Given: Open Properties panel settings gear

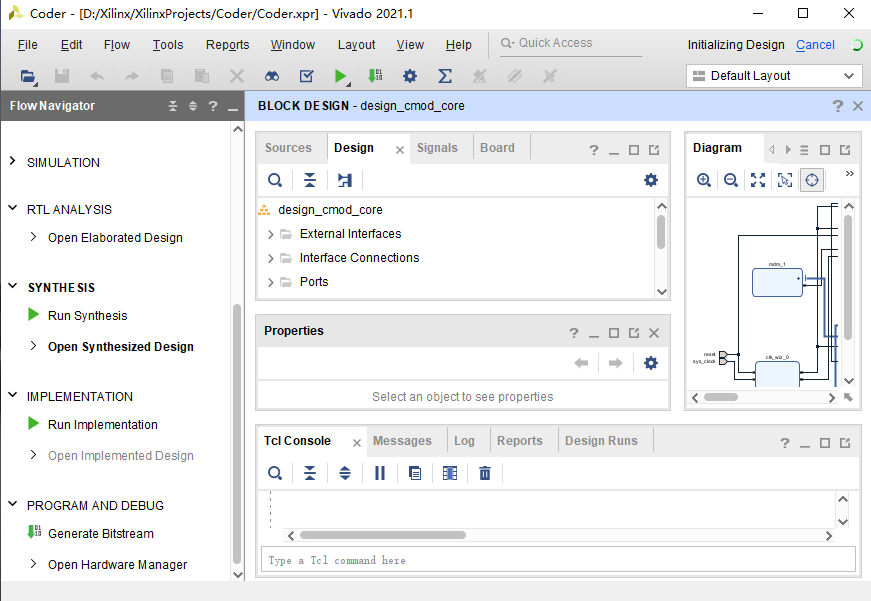Looking at the screenshot, I should pos(650,363).
